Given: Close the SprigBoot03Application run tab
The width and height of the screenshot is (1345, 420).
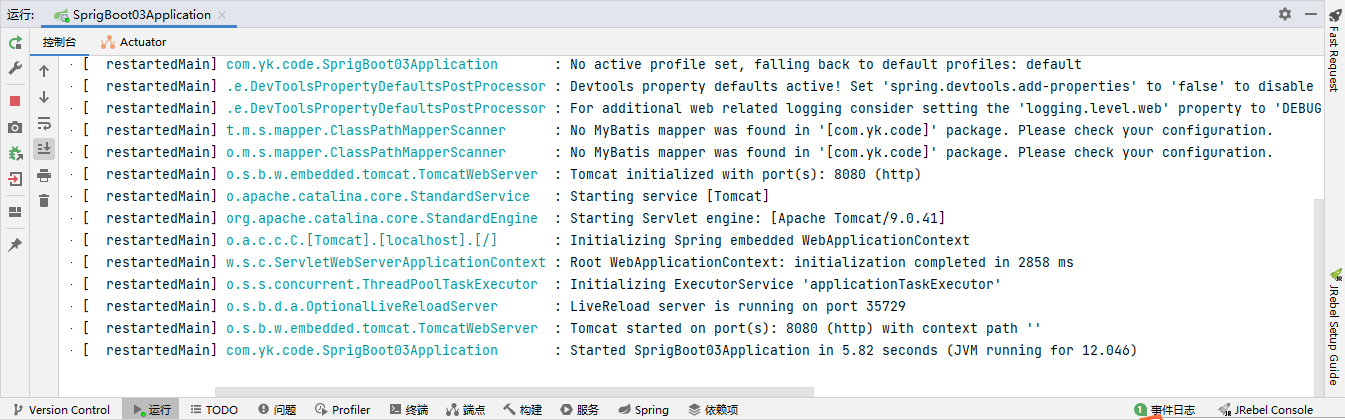Looking at the screenshot, I should point(222,15).
